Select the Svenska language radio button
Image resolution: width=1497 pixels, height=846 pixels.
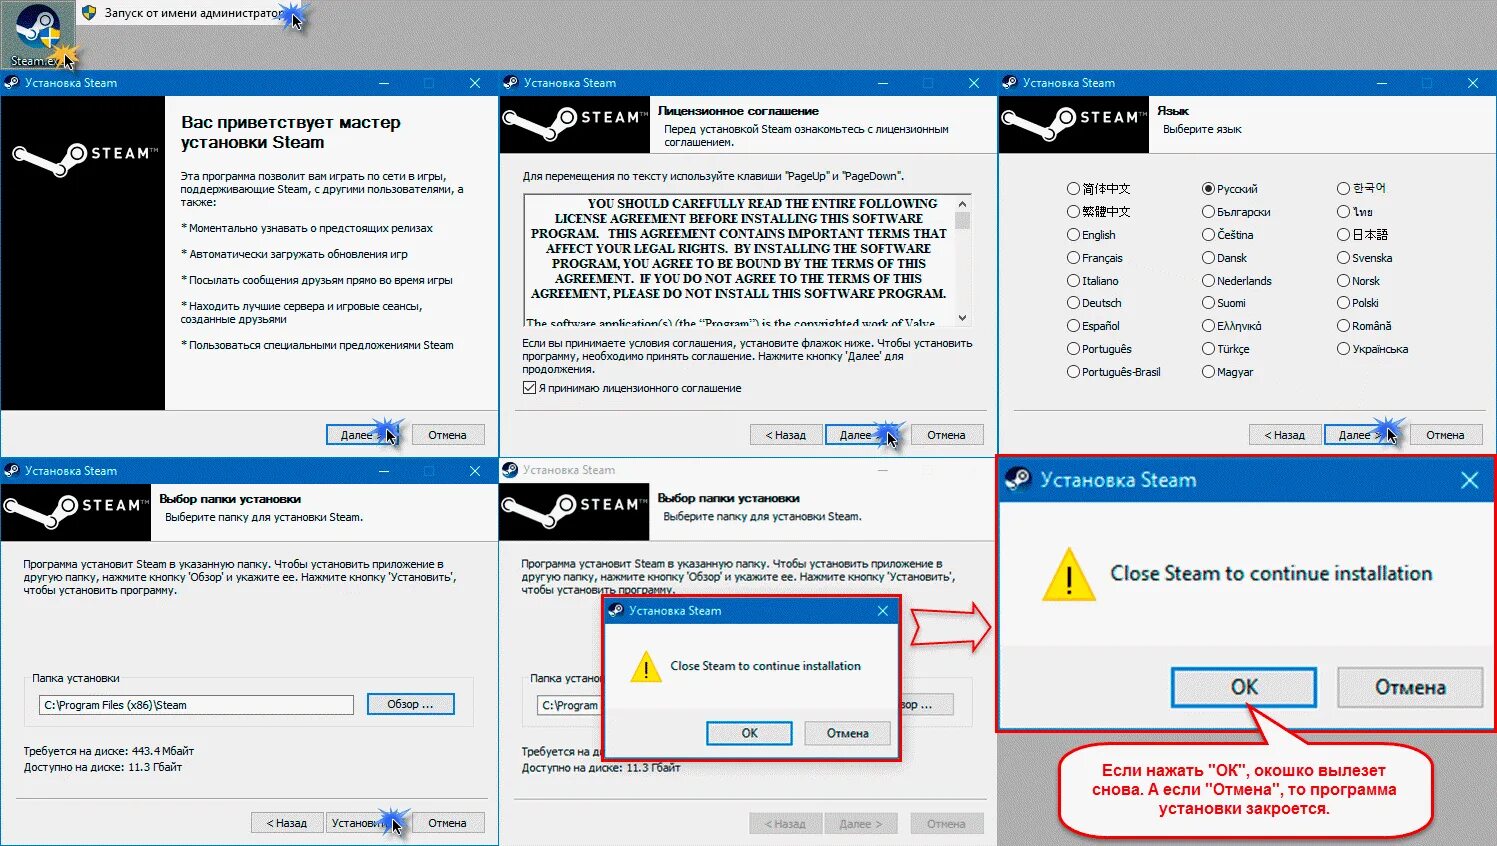pyautogui.click(x=1343, y=258)
